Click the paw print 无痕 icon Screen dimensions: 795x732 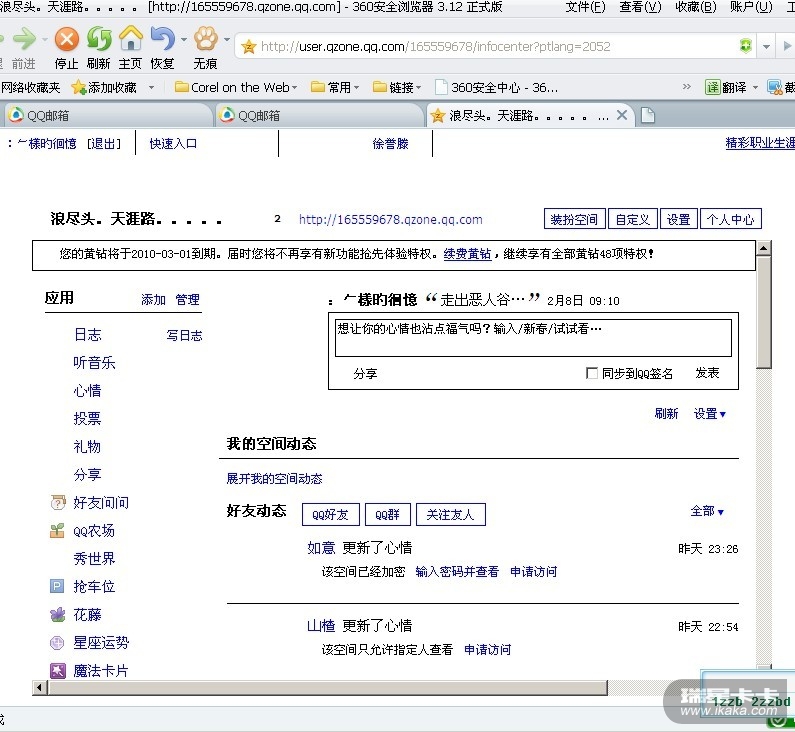pos(206,39)
